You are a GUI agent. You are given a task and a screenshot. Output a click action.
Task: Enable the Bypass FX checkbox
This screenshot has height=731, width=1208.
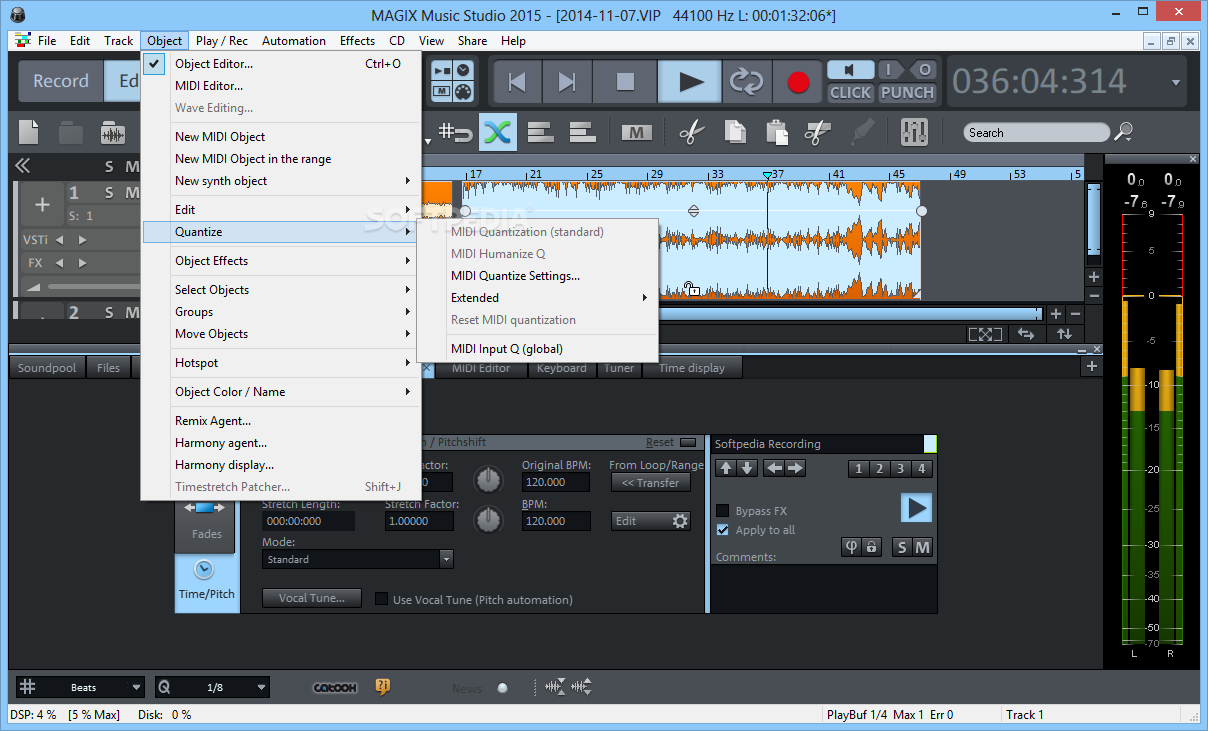[x=723, y=511]
